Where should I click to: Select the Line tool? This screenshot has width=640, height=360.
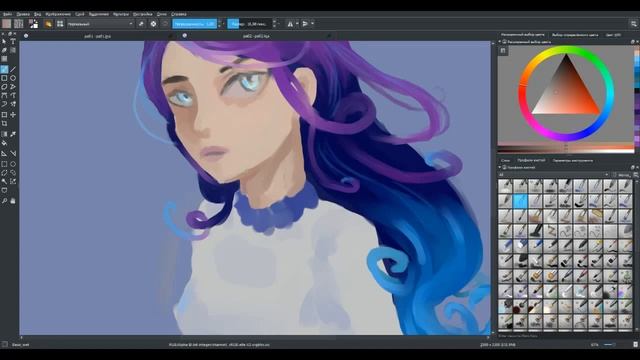pos(13,69)
